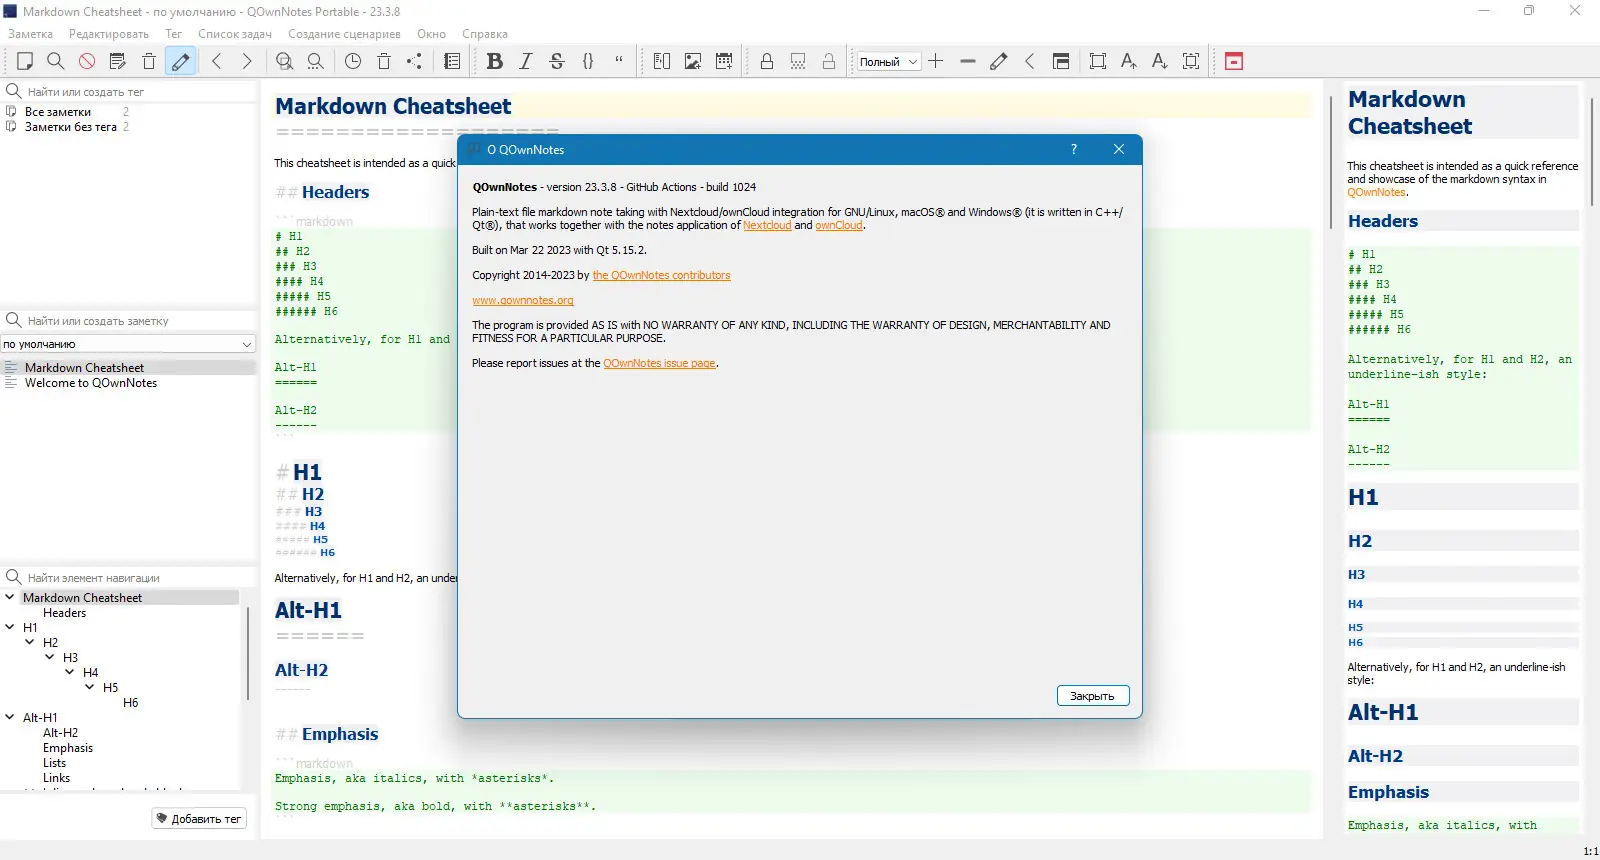Open the 'Полный' workspace dropdown
Screen dimensions: 1600x860
tap(888, 61)
